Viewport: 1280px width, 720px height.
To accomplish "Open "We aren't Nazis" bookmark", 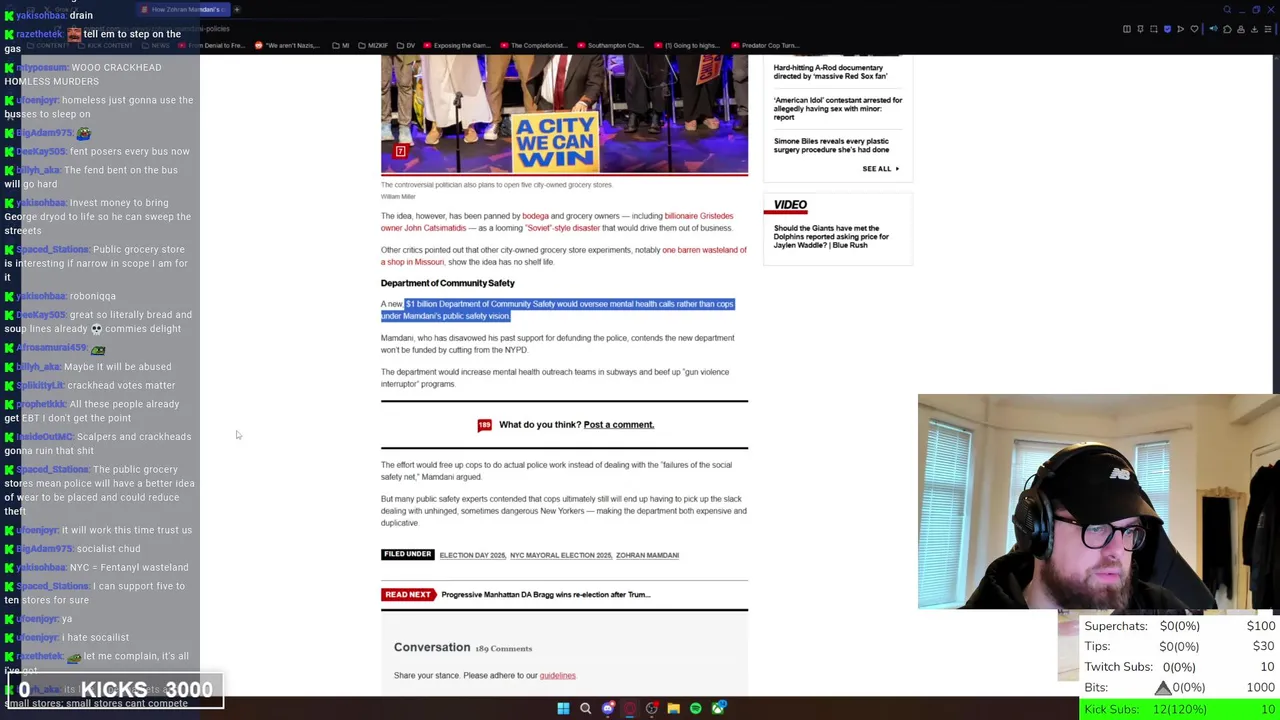I will [288, 45].
